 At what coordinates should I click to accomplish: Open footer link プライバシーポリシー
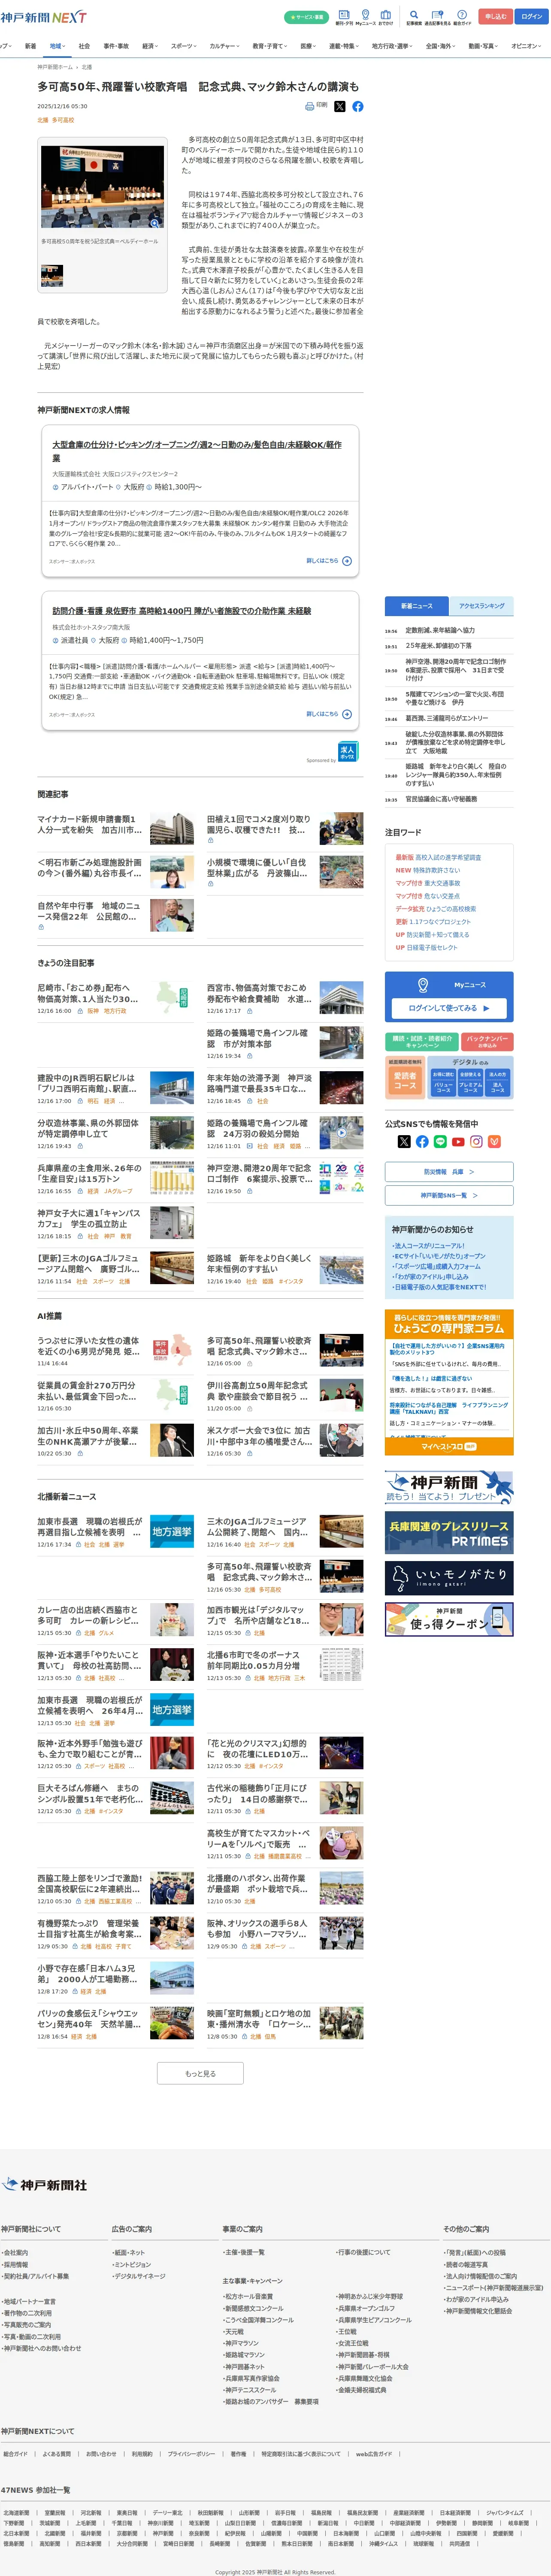pos(190,2453)
